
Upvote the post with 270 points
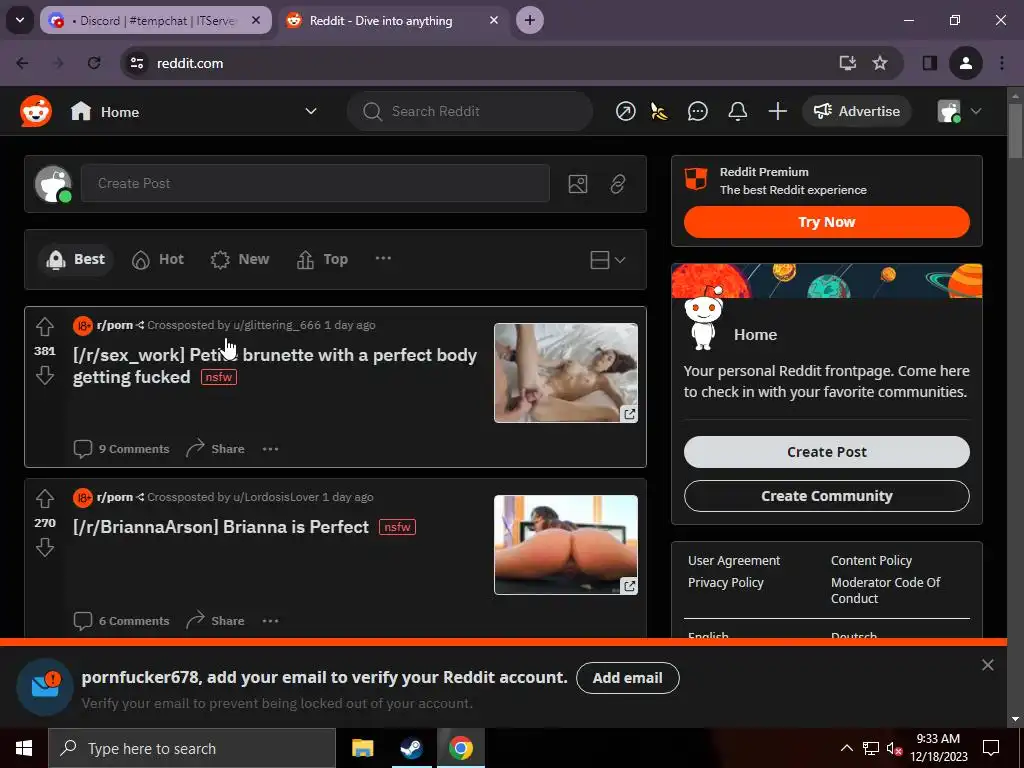44,498
